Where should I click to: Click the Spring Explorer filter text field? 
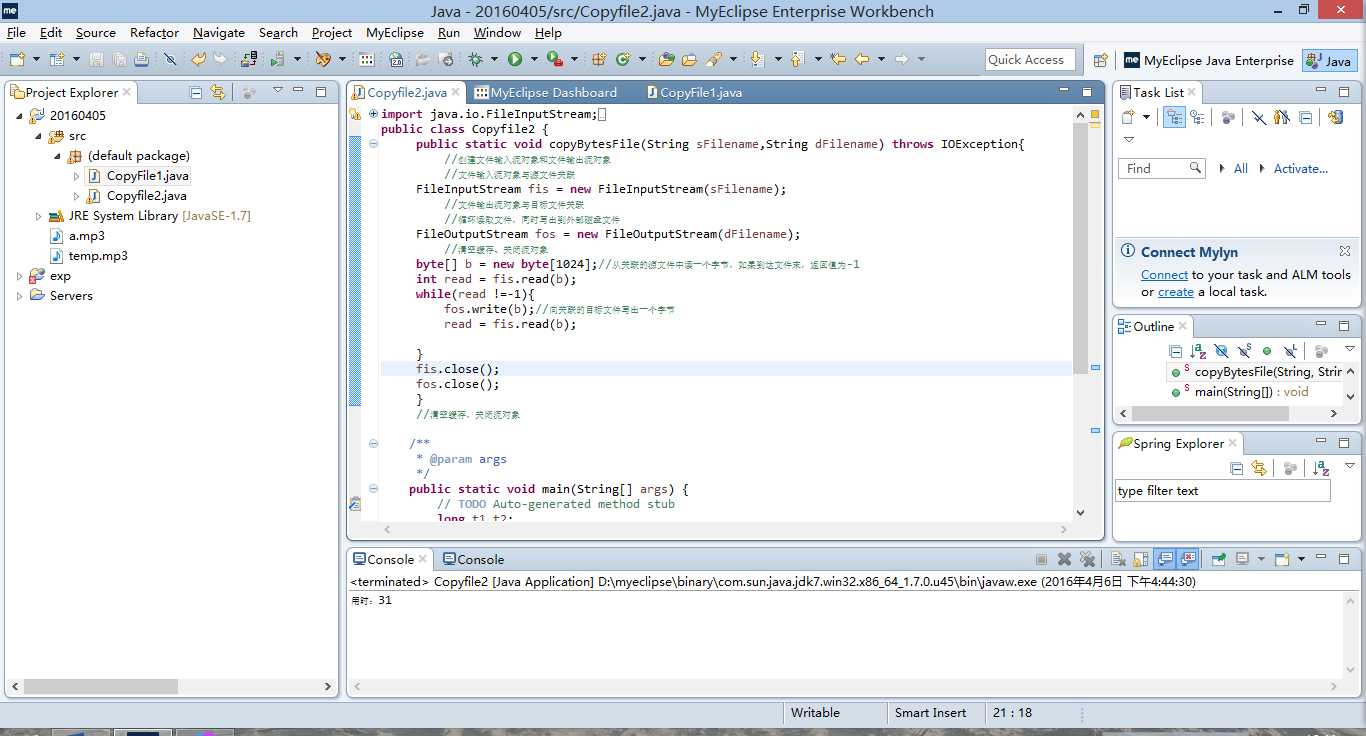(x=1223, y=491)
